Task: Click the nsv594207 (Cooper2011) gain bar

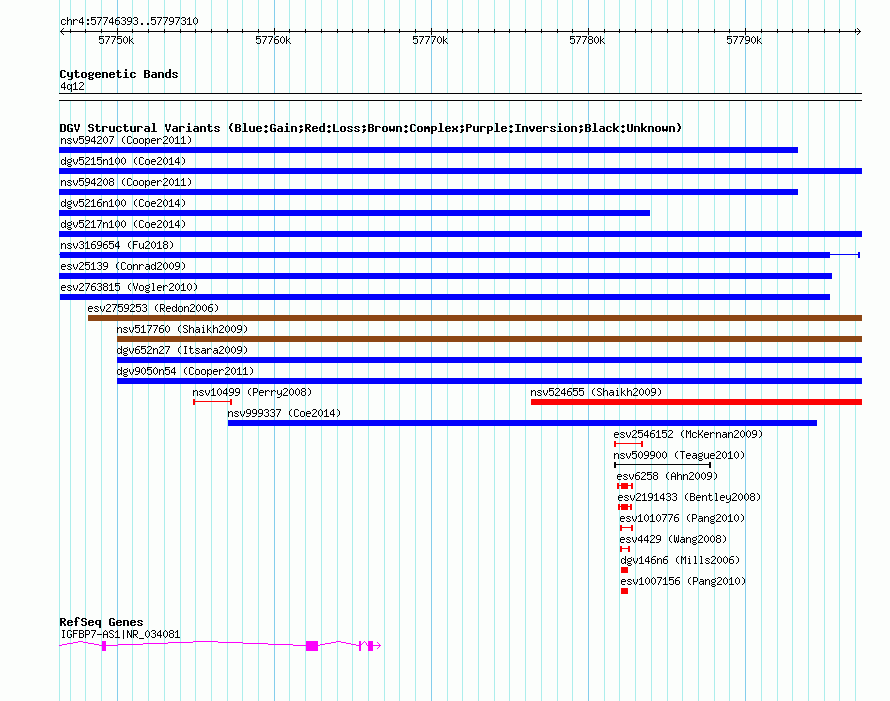Action: coord(429,150)
